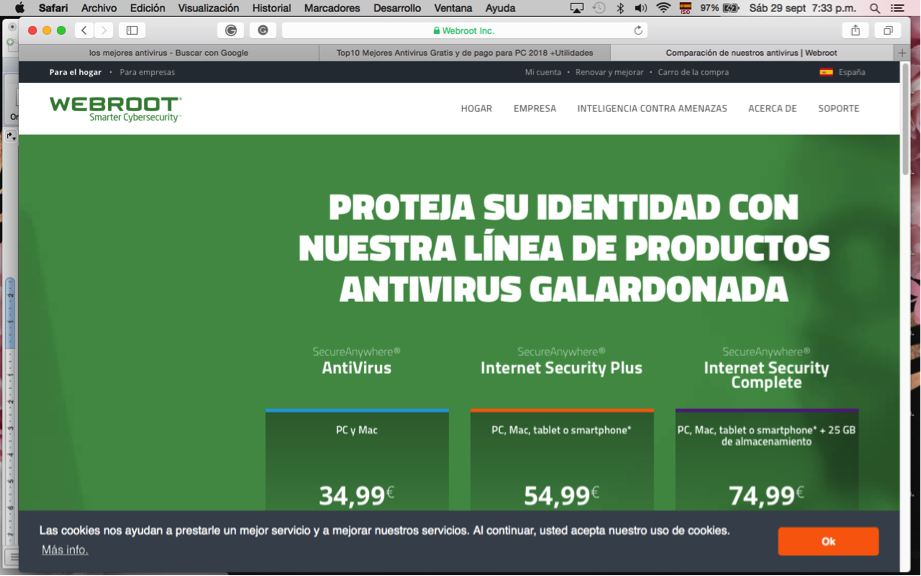Viewport: 921px width, 576px height.
Task: Click the Bluetooth menu bar icon
Action: (x=621, y=8)
